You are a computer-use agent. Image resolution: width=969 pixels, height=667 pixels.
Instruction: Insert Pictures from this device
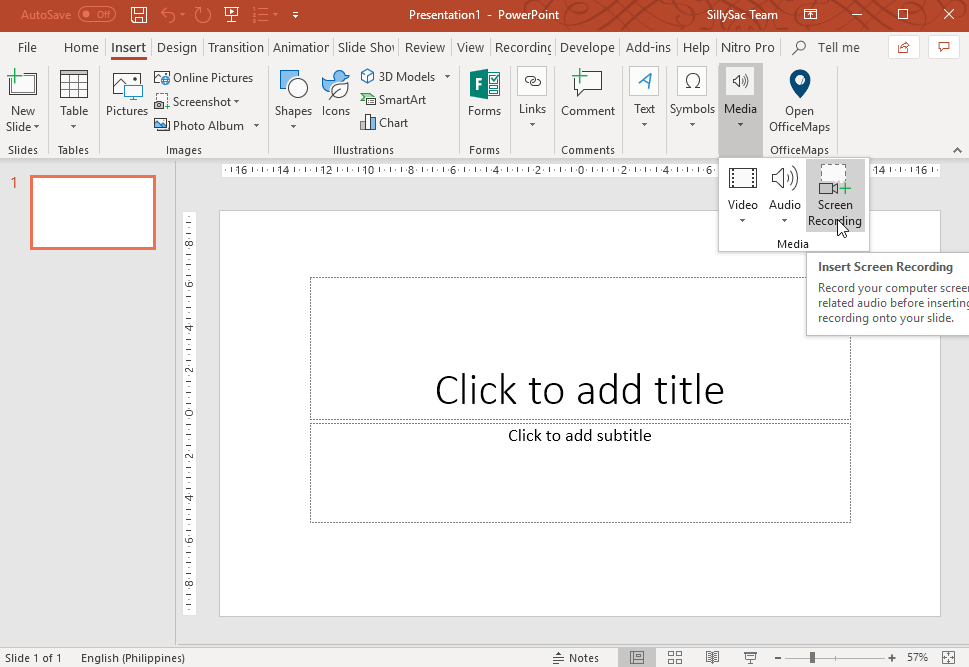pos(126,97)
